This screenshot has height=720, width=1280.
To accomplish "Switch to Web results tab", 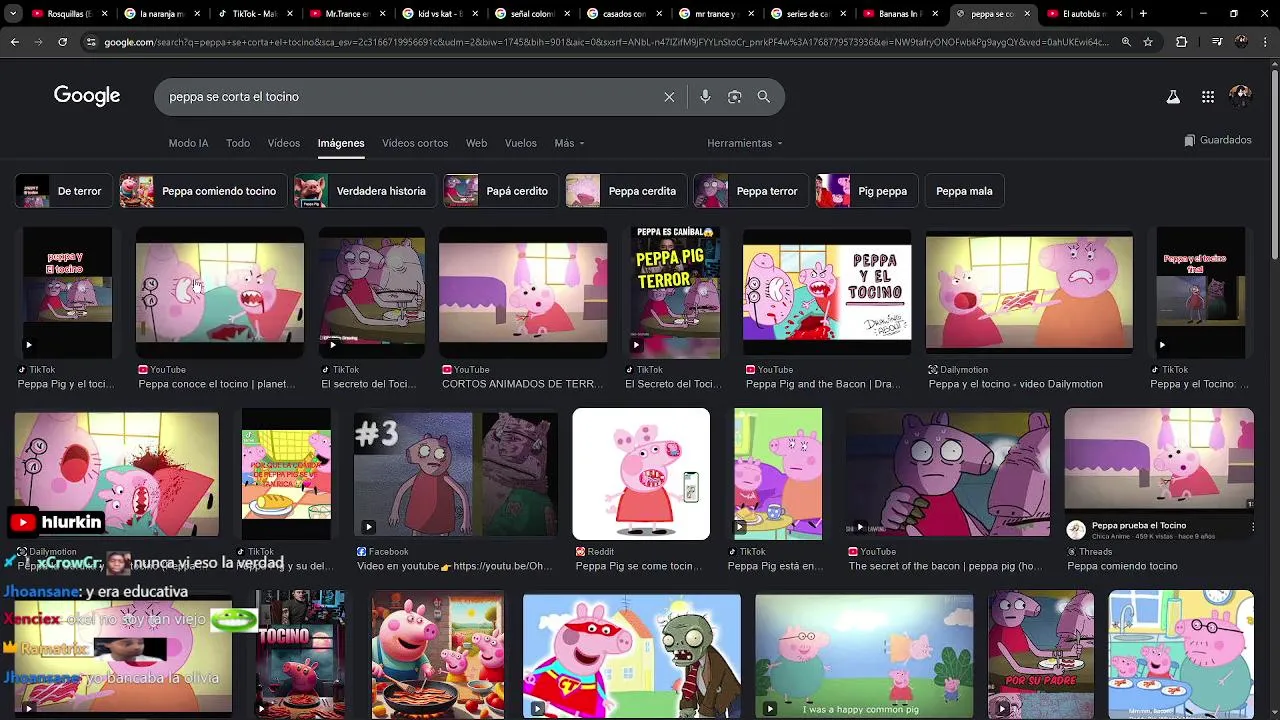I will 477,143.
